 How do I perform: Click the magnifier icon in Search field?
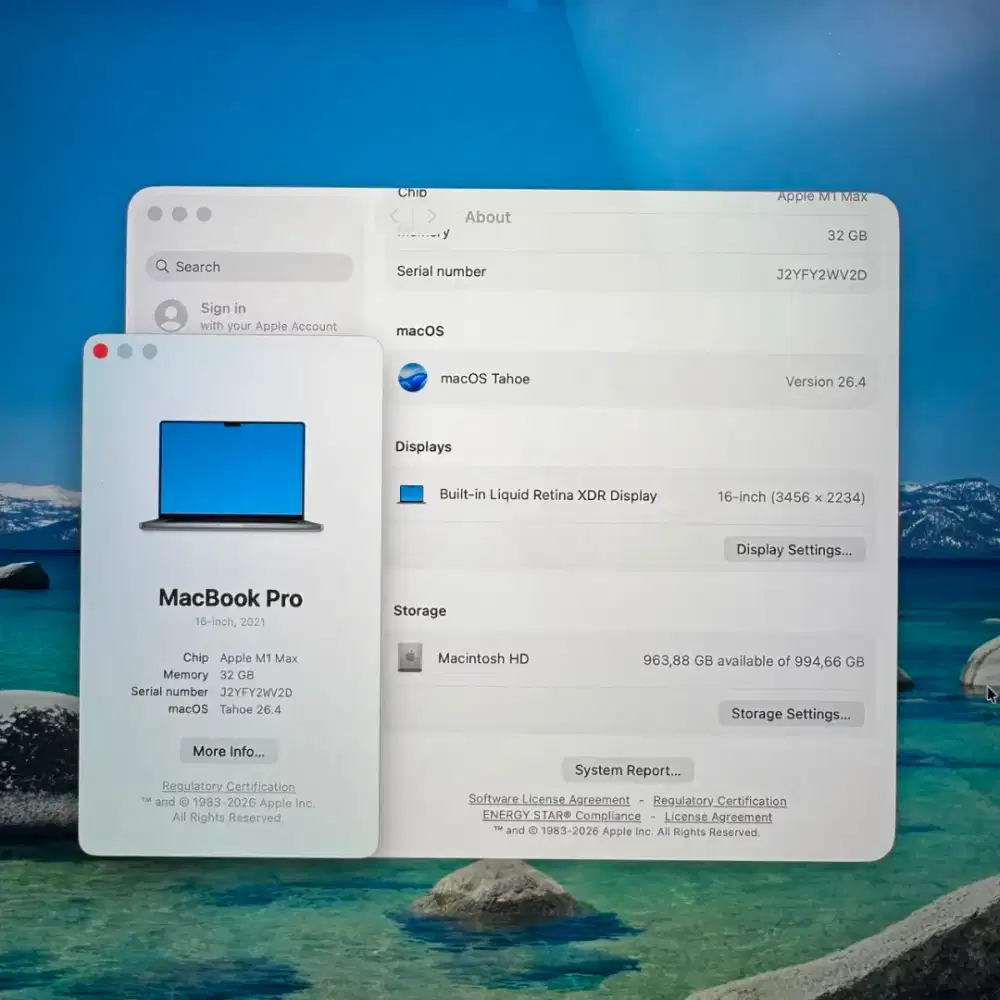tap(163, 267)
